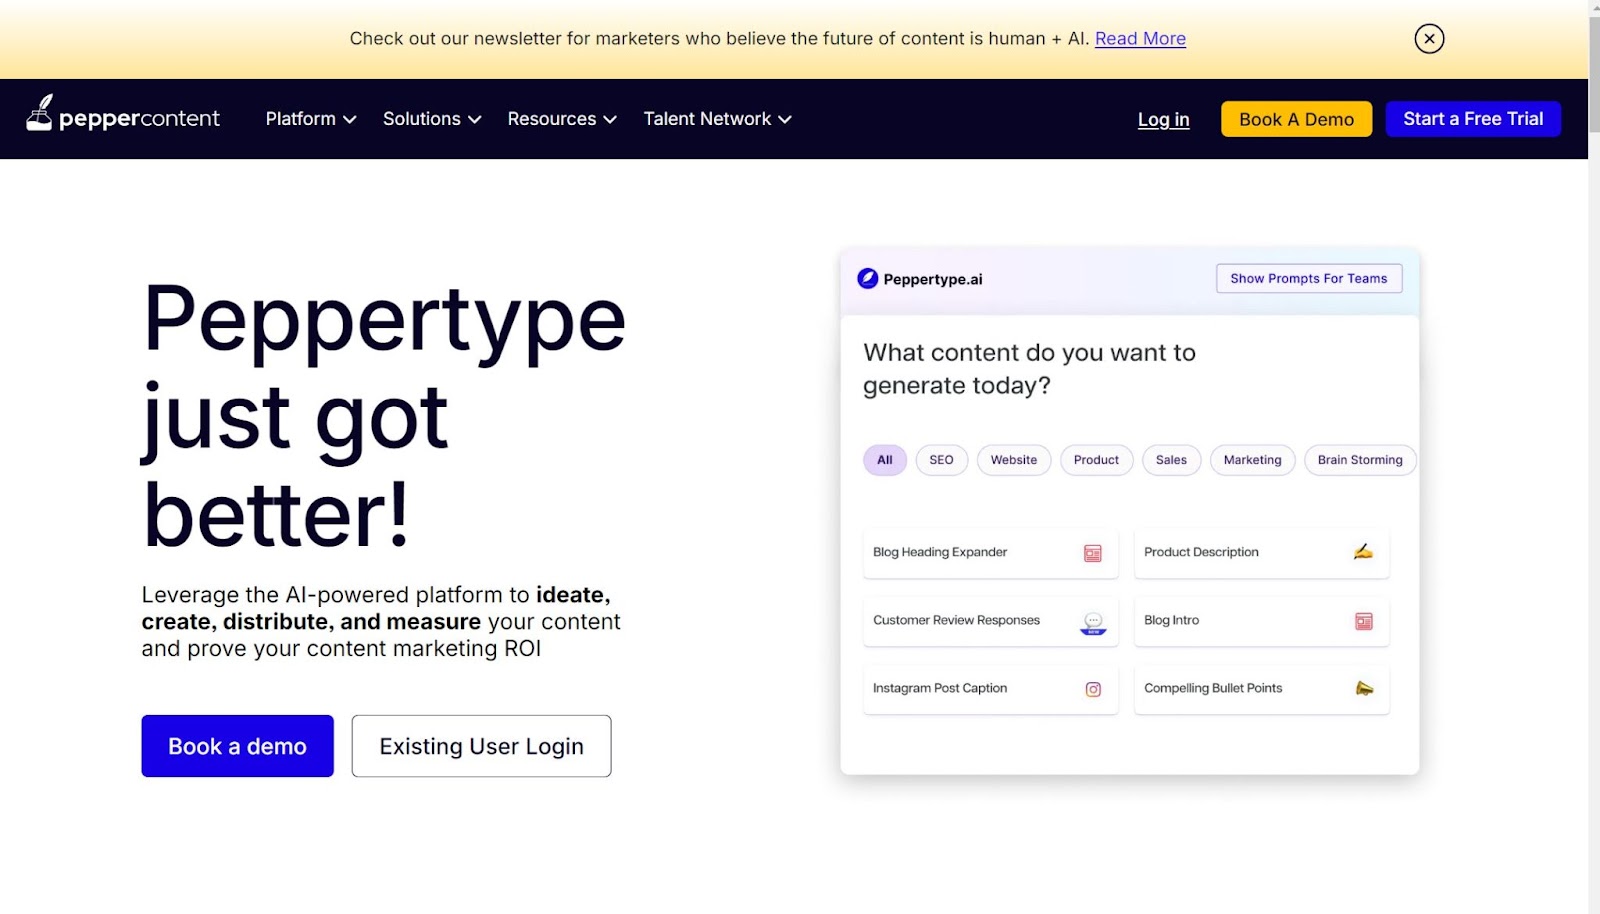Open the Product Description card
1600x914 pixels.
tap(1261, 553)
